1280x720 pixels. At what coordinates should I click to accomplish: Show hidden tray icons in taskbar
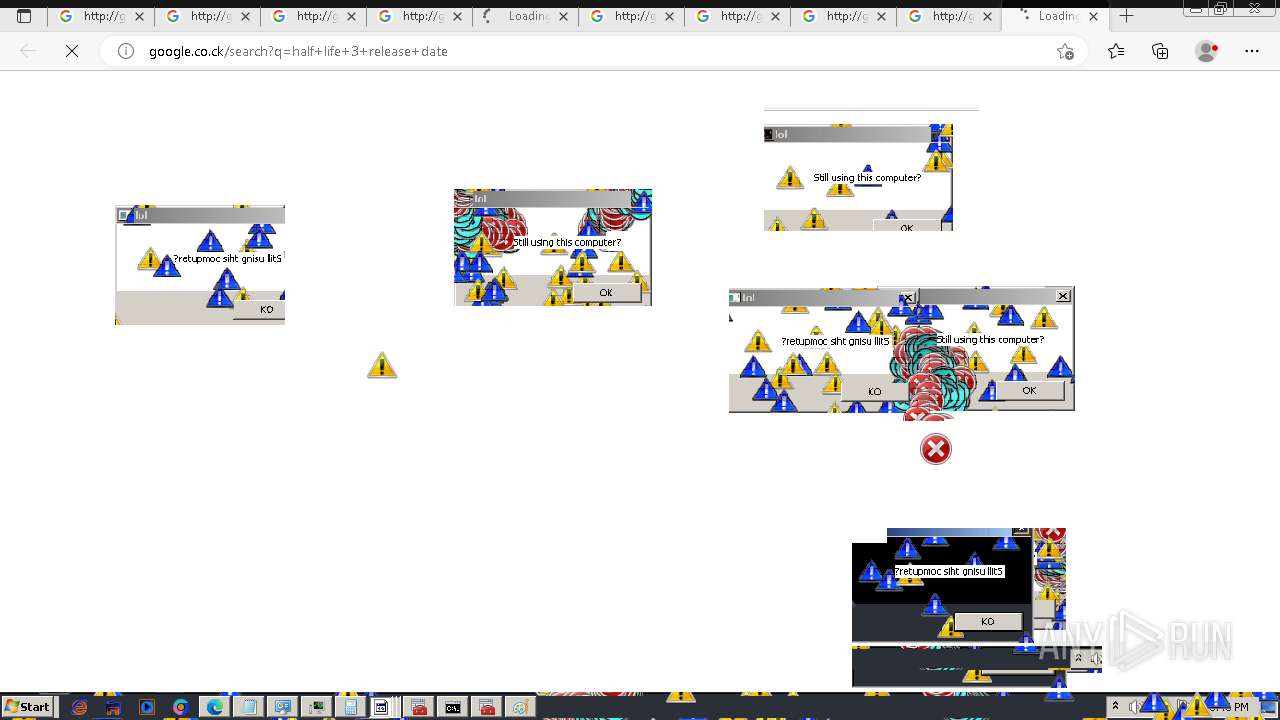click(1115, 707)
